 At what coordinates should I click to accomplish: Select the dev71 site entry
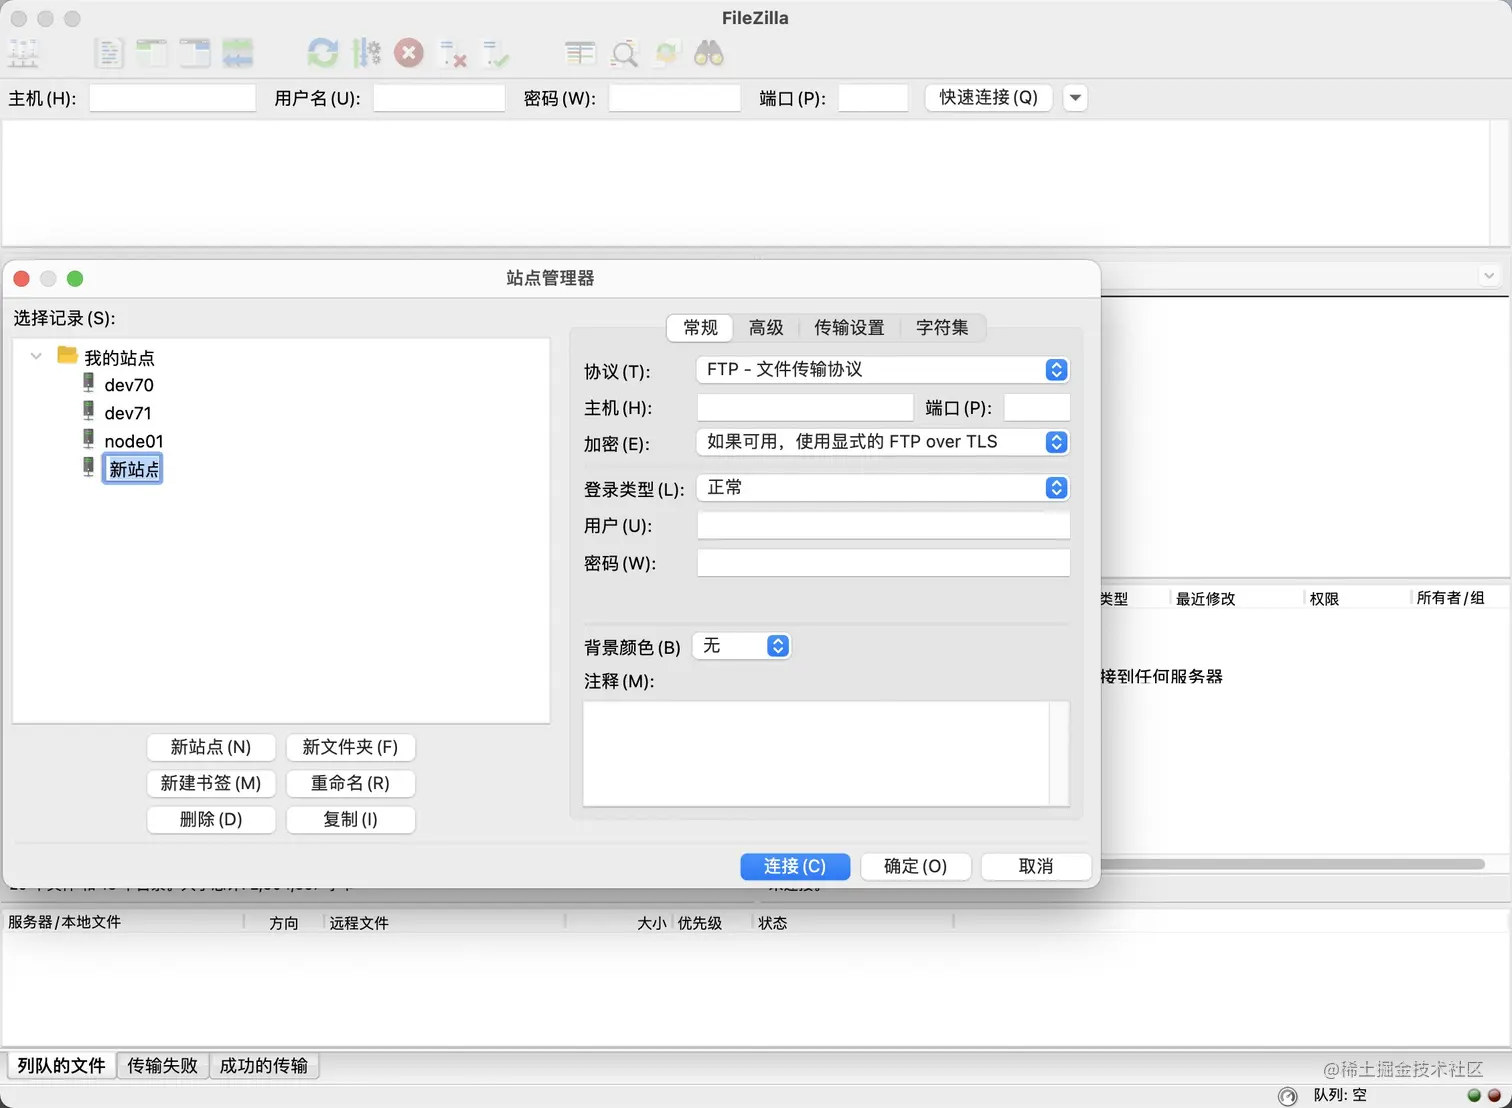128,413
